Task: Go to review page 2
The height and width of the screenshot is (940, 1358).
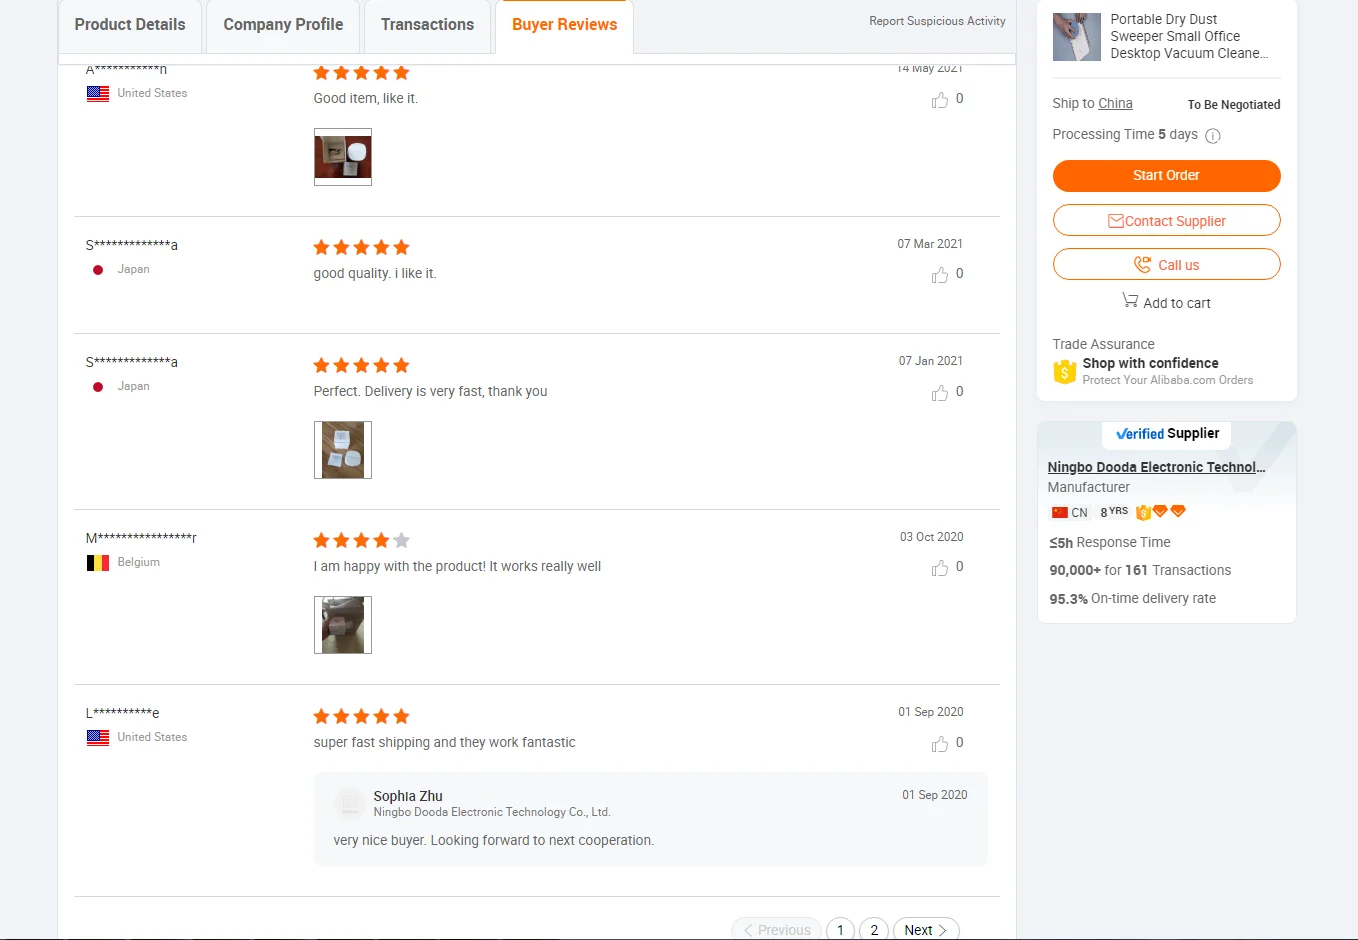Action: [x=874, y=930]
